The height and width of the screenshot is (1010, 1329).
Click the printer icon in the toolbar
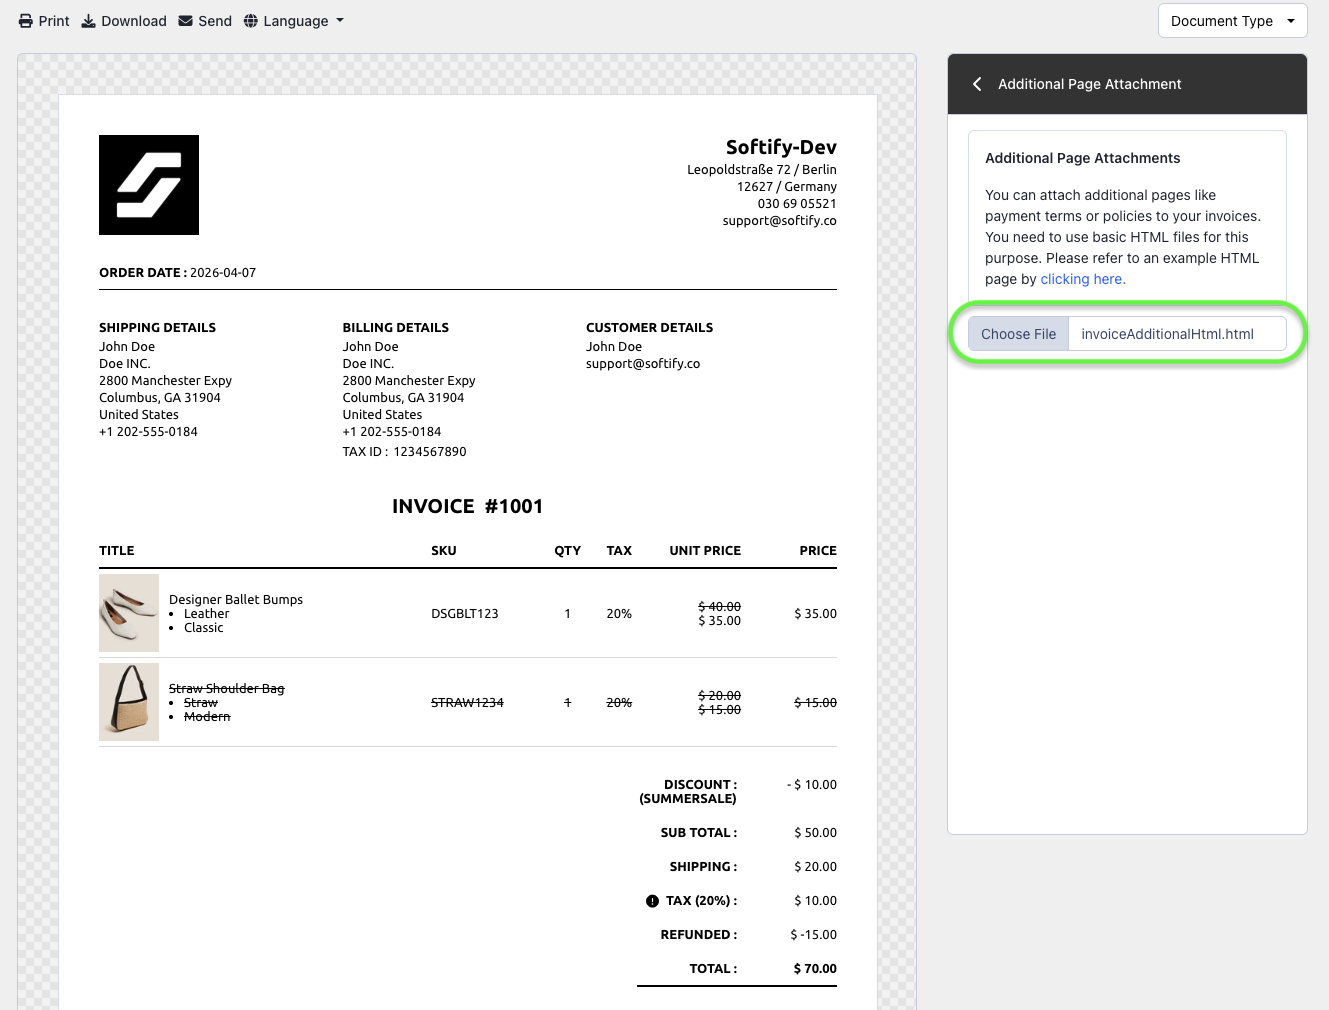[x=26, y=21]
